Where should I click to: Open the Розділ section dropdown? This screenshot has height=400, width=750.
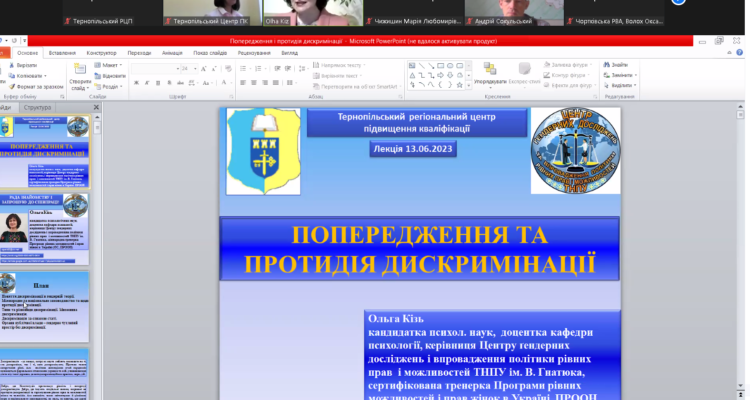(x=109, y=87)
